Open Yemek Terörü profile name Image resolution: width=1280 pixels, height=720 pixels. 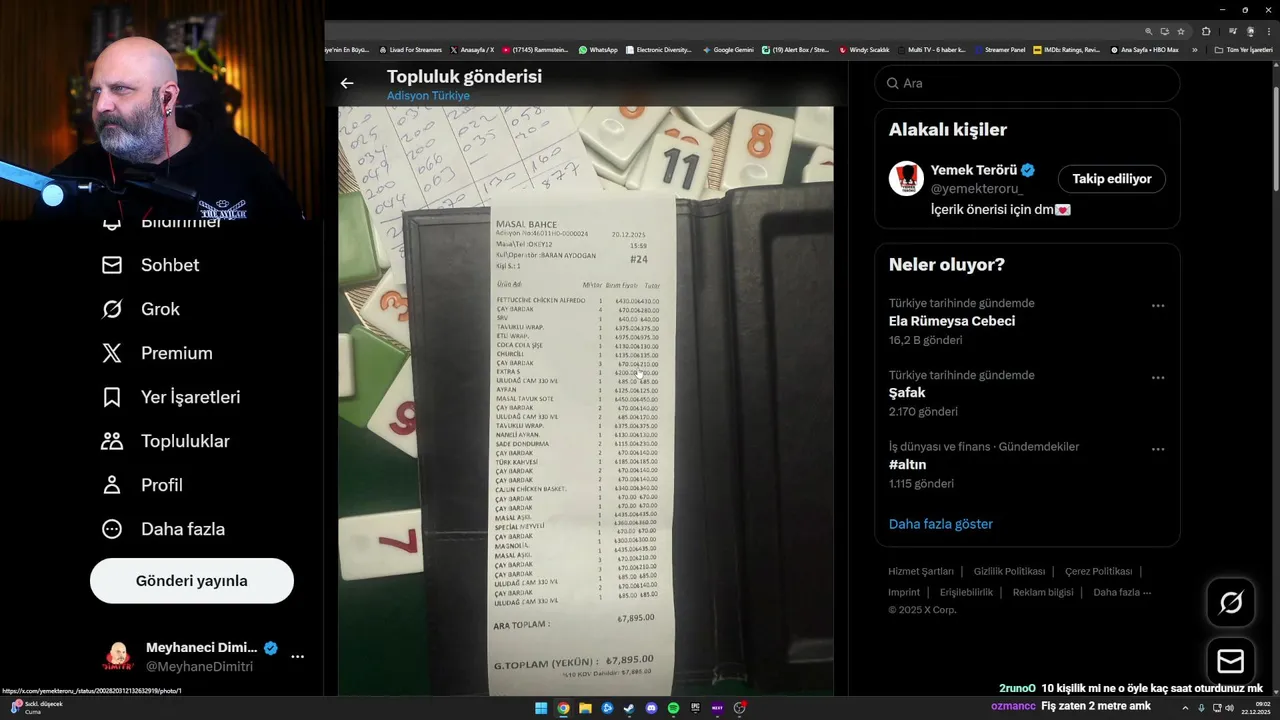click(974, 170)
